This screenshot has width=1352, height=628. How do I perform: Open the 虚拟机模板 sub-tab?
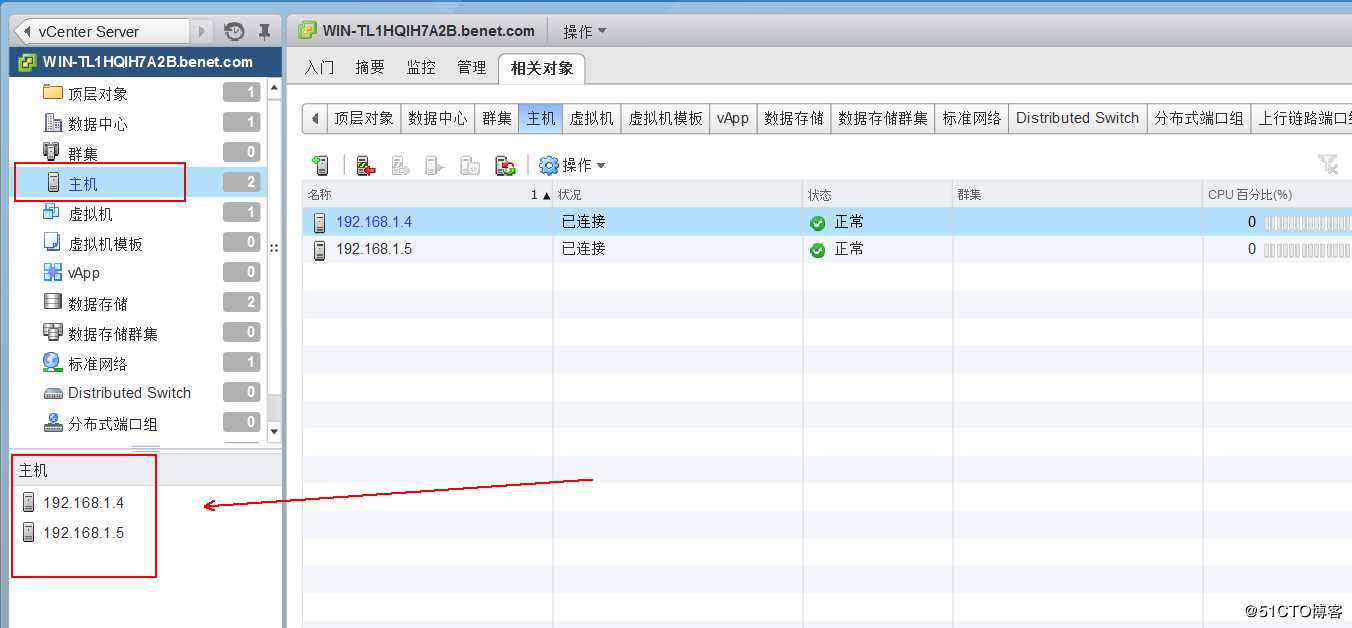[x=666, y=118]
